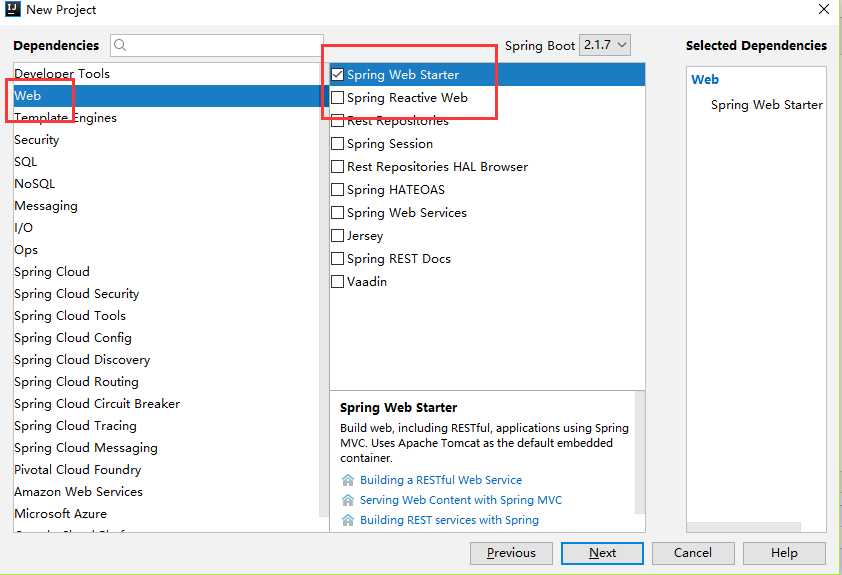
Task: Open Building REST services with Spring link
Action: click(449, 520)
